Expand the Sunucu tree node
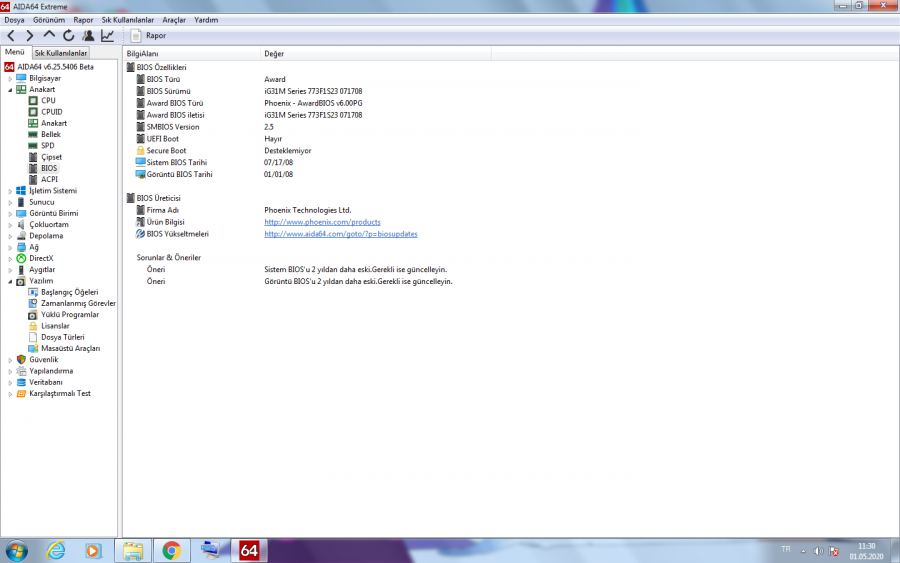This screenshot has height=563, width=900. pos(10,203)
